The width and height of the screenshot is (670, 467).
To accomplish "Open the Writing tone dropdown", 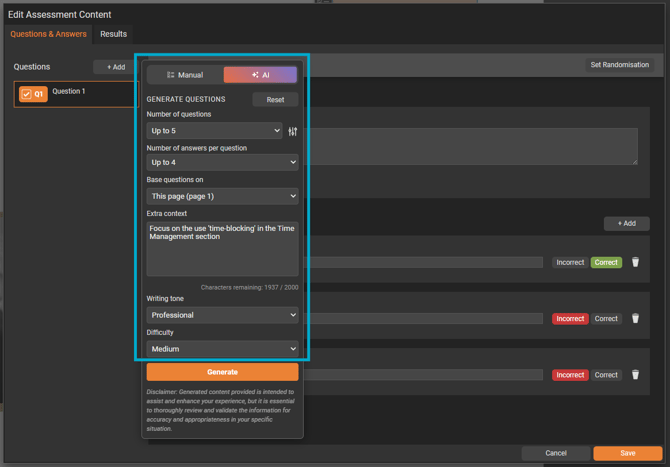I will pos(222,315).
